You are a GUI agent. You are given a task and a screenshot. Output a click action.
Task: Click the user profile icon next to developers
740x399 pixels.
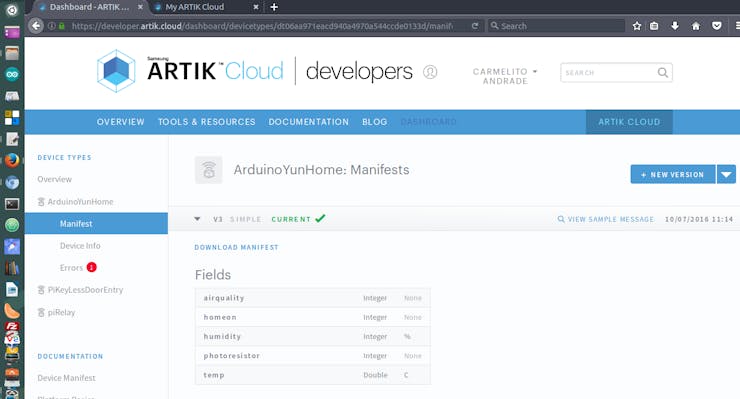click(x=430, y=72)
